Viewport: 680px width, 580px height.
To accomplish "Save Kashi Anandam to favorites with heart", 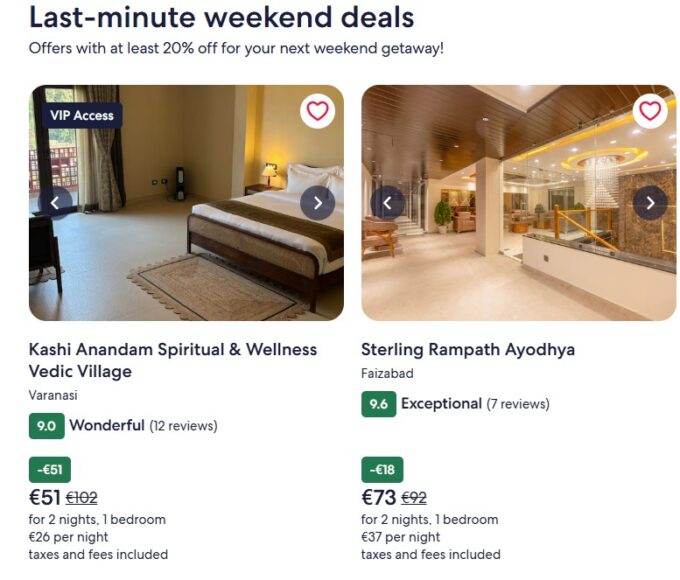I will 317,111.
